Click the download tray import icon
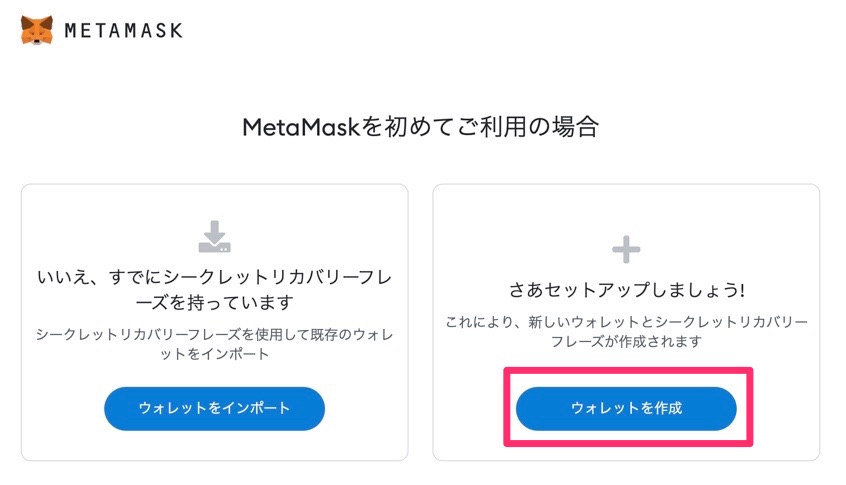Screen dimensions: 846x485 tap(215, 236)
